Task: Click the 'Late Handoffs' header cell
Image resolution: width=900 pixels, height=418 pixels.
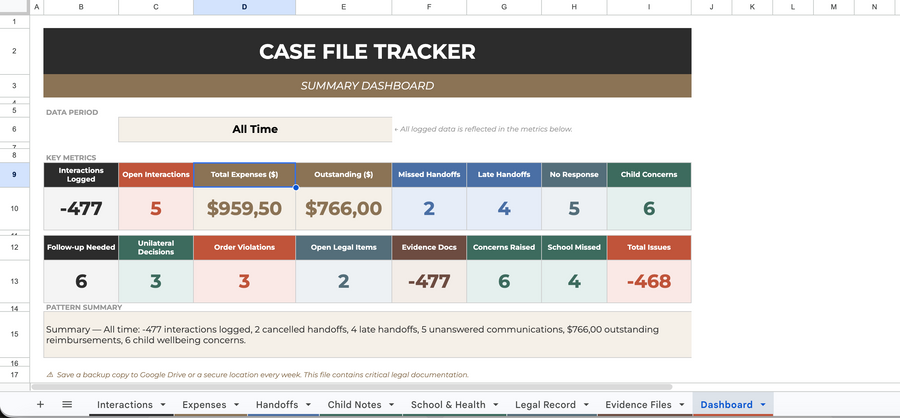Action: pos(504,175)
